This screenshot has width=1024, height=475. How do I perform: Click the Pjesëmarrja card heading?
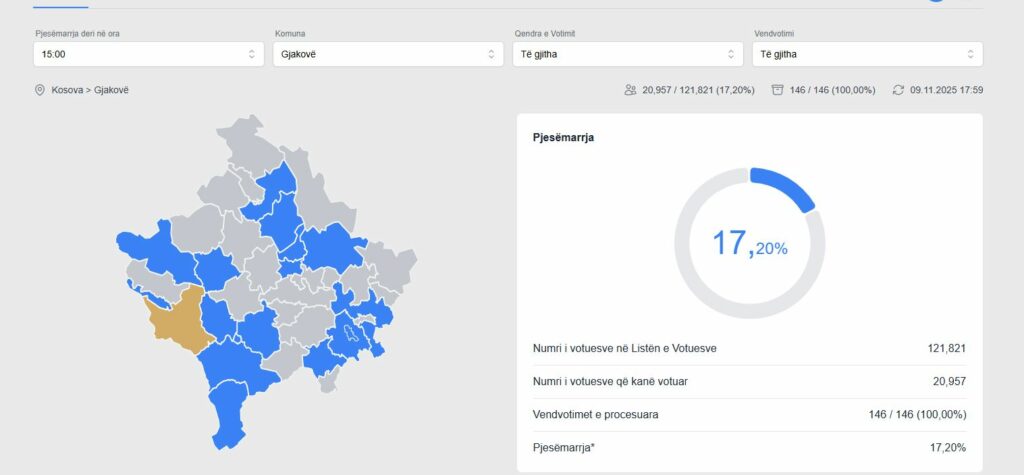pos(563,138)
